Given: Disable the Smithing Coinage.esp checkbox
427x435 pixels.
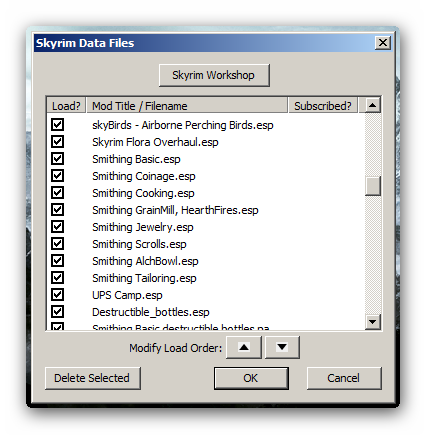Looking at the screenshot, I should pyautogui.click(x=57, y=176).
